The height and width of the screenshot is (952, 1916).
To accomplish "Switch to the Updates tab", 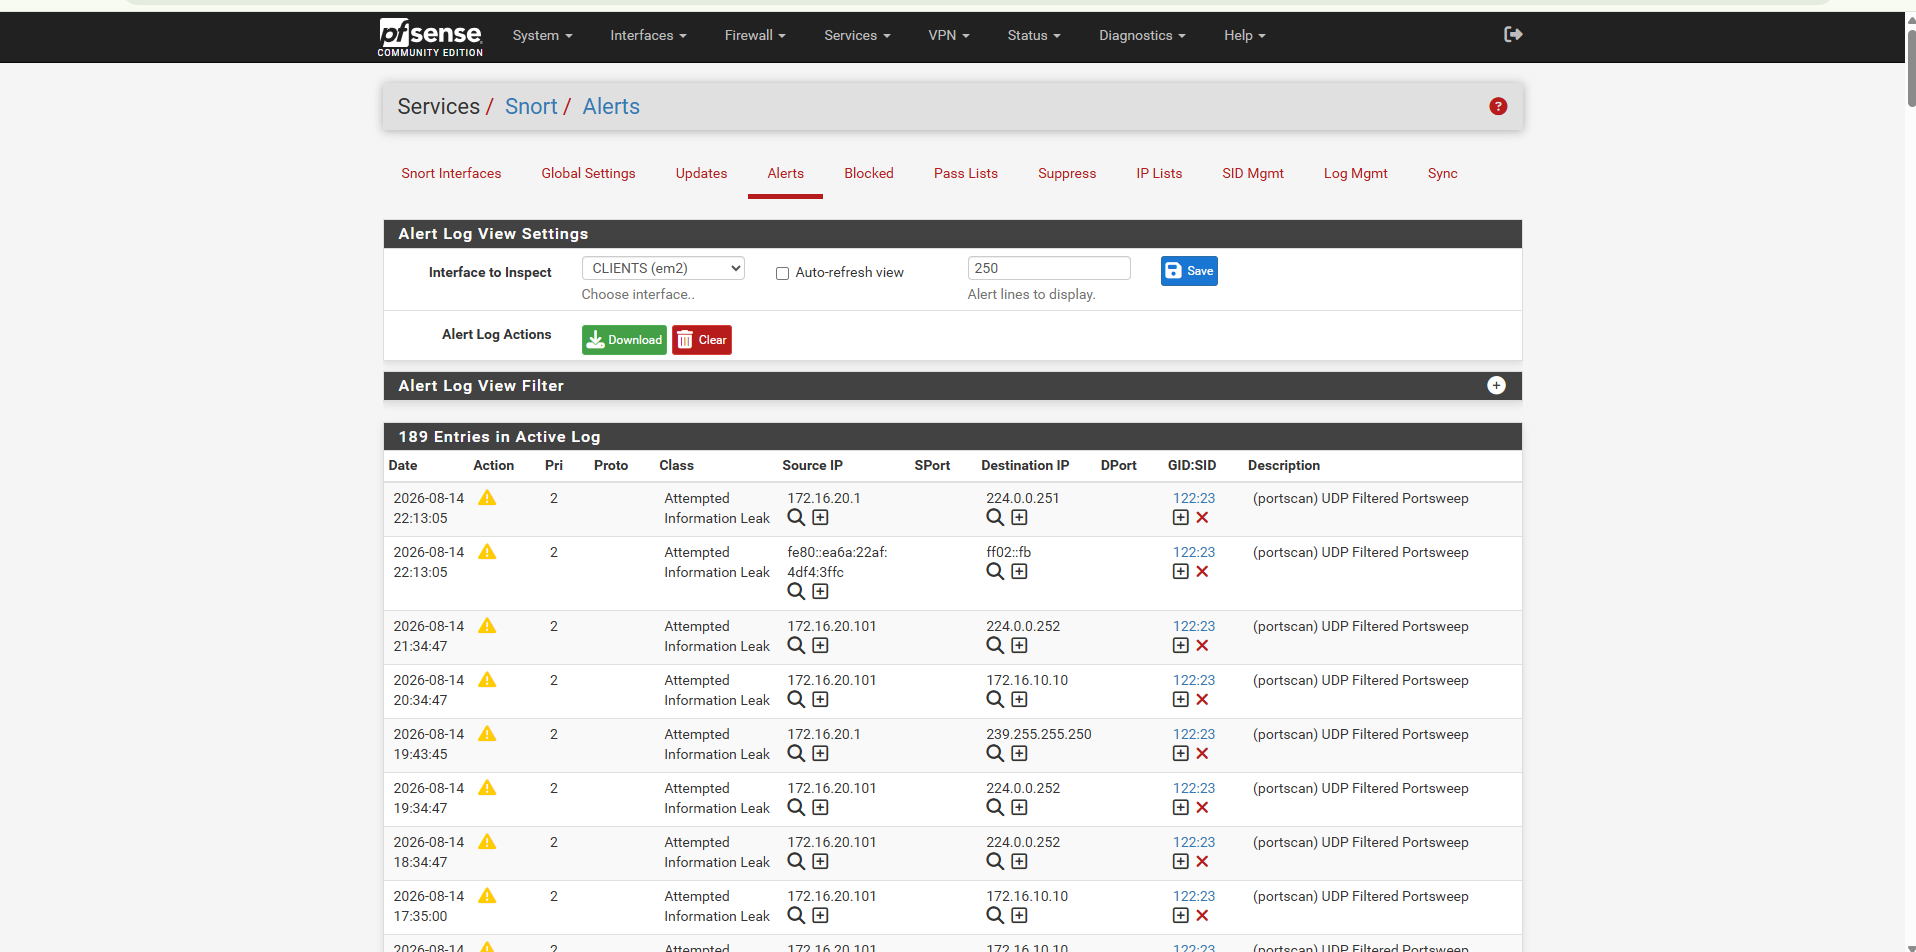I will pos(701,173).
